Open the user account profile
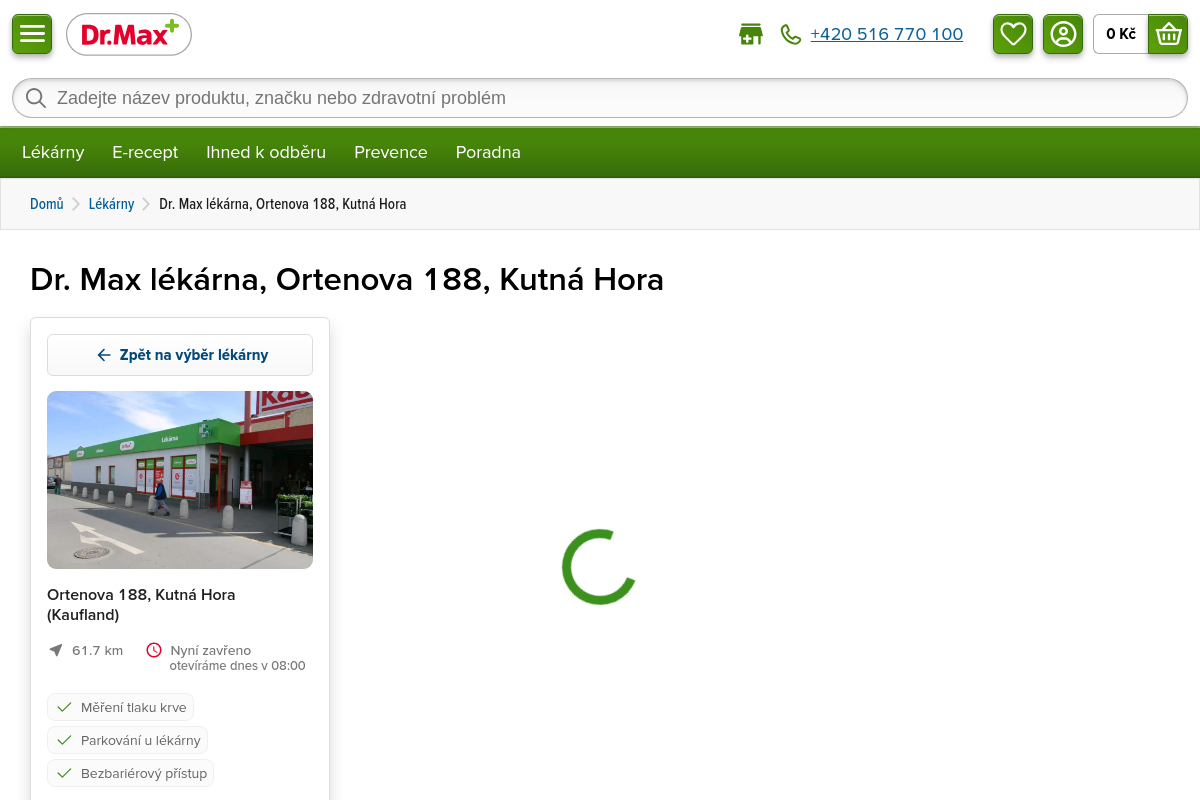This screenshot has height=800, width=1200. [1063, 34]
